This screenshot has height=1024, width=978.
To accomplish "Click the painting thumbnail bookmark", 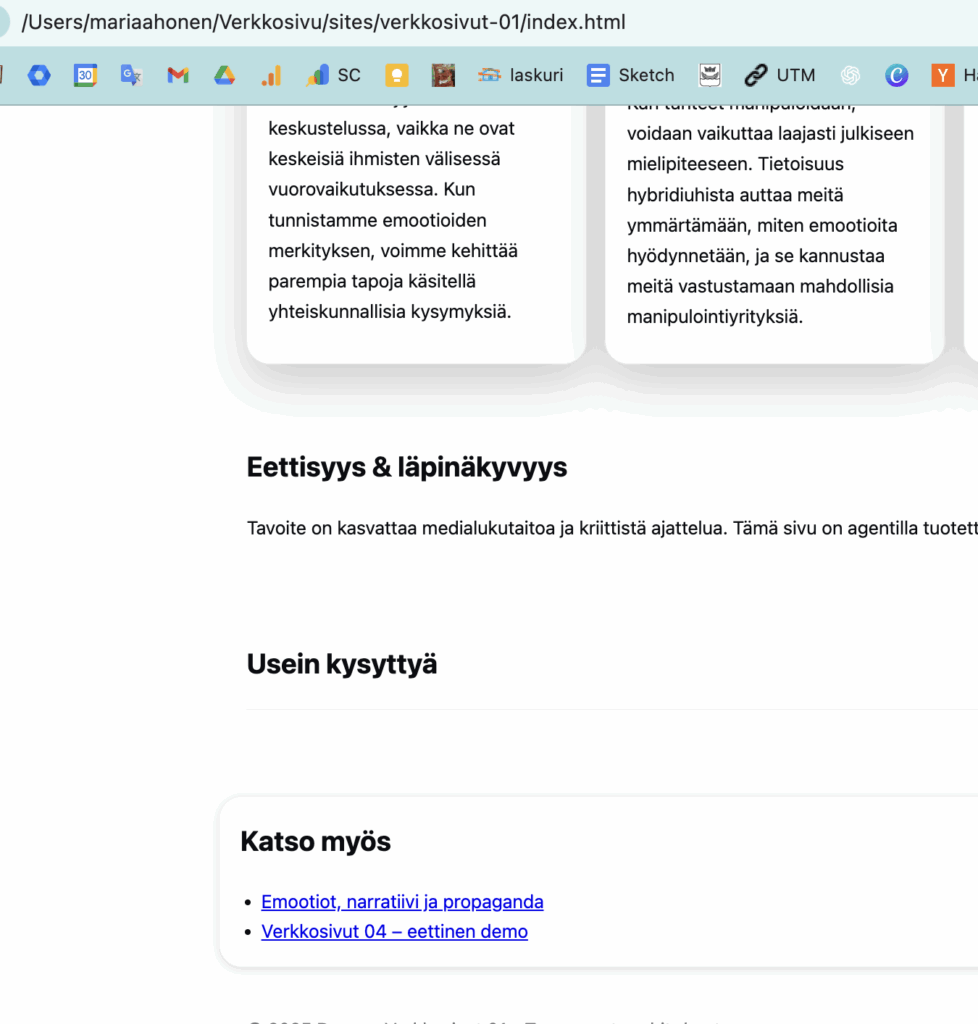I will coord(443,74).
